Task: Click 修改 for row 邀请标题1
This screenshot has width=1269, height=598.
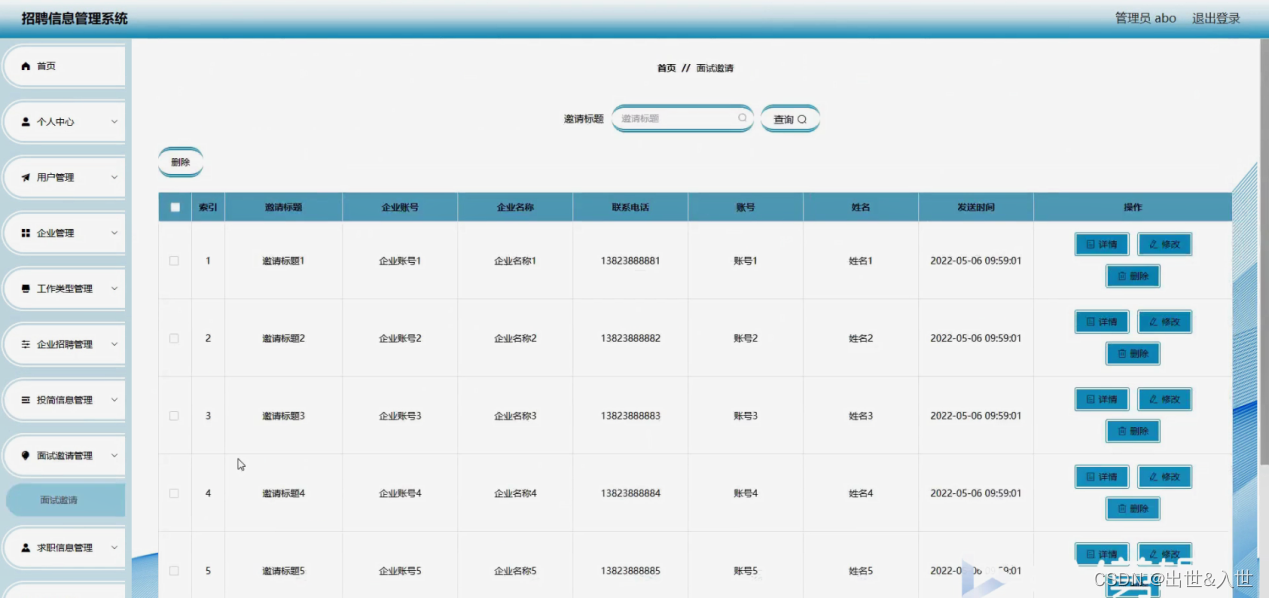Action: pos(1165,244)
